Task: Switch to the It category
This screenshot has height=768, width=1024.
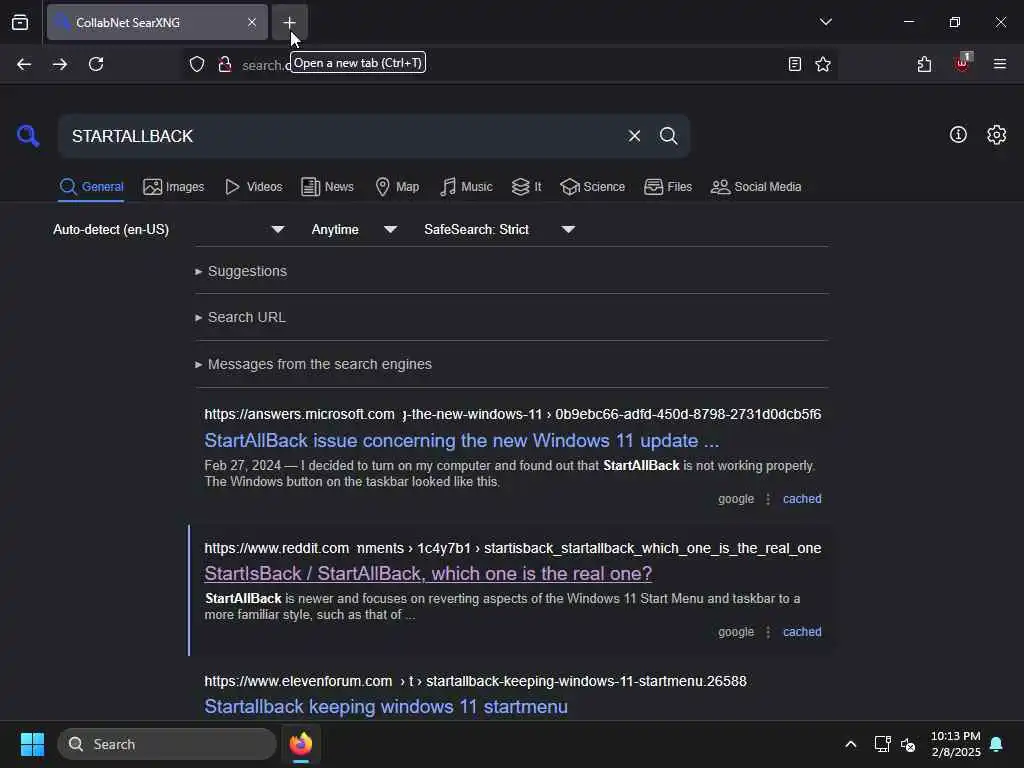Action: click(526, 187)
